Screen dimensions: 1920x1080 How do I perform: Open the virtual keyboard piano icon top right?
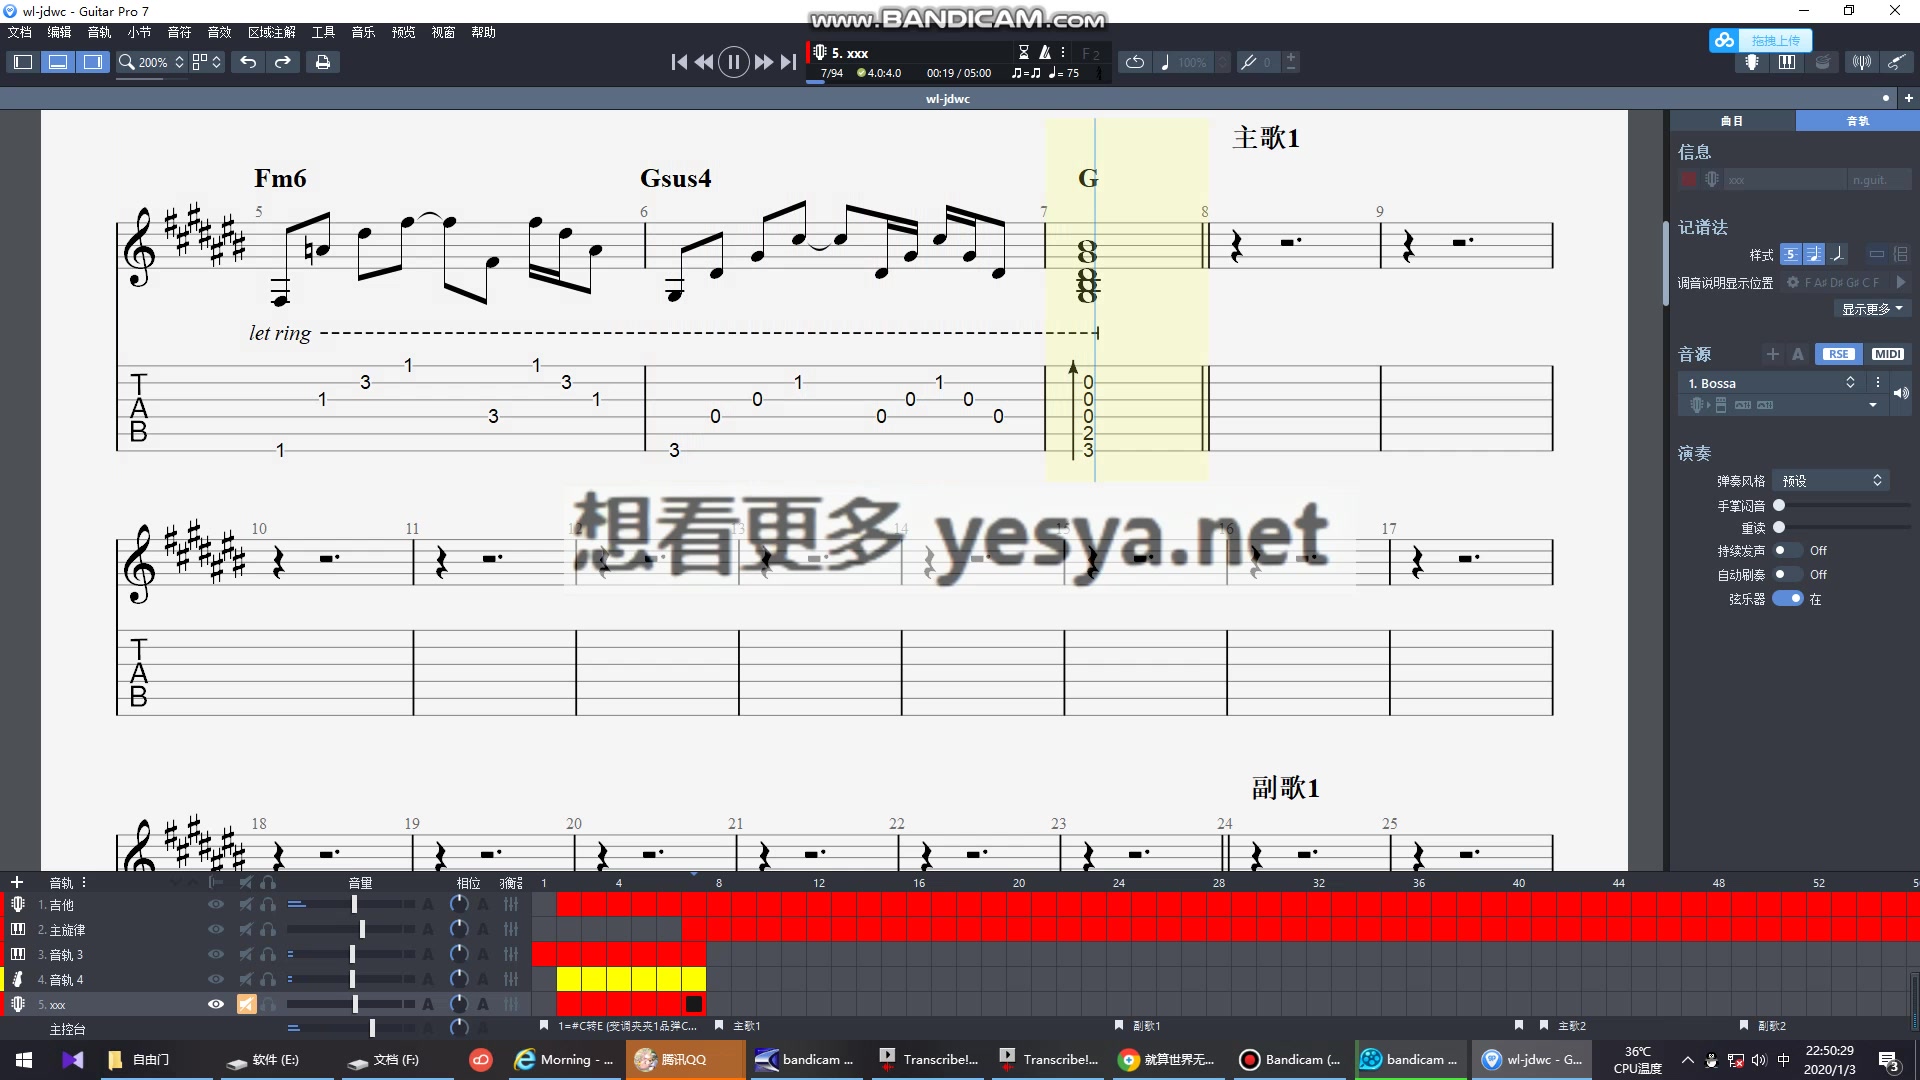click(1787, 62)
